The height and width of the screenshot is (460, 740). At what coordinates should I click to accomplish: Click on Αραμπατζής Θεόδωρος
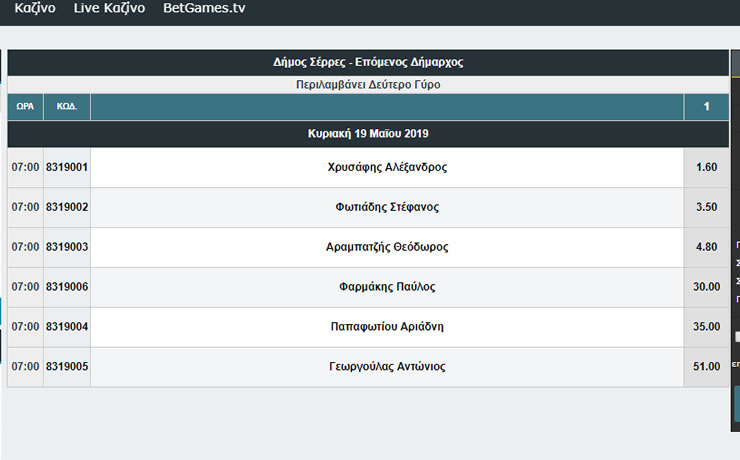(x=387, y=247)
